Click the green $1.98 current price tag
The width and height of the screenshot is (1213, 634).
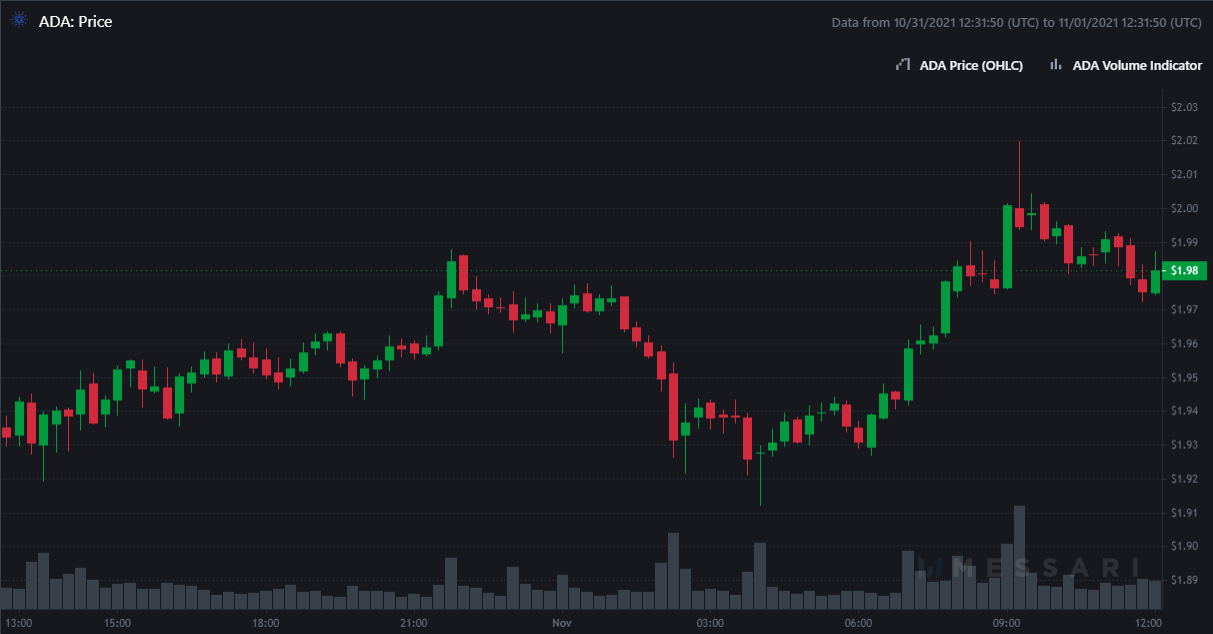(x=1184, y=270)
